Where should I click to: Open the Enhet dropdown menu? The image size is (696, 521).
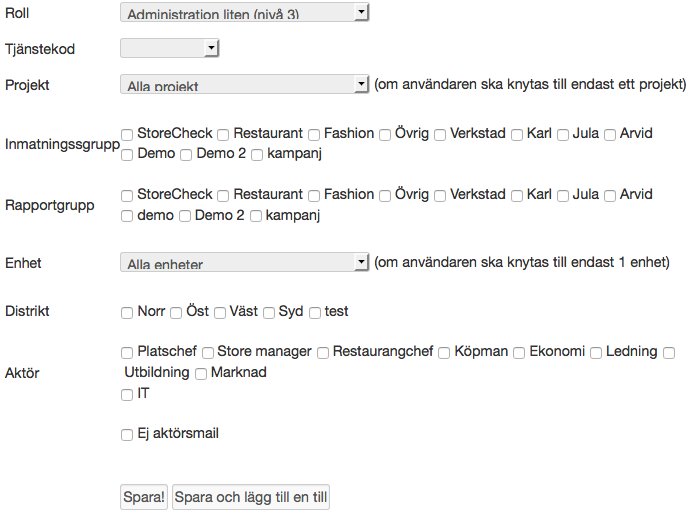tap(244, 262)
